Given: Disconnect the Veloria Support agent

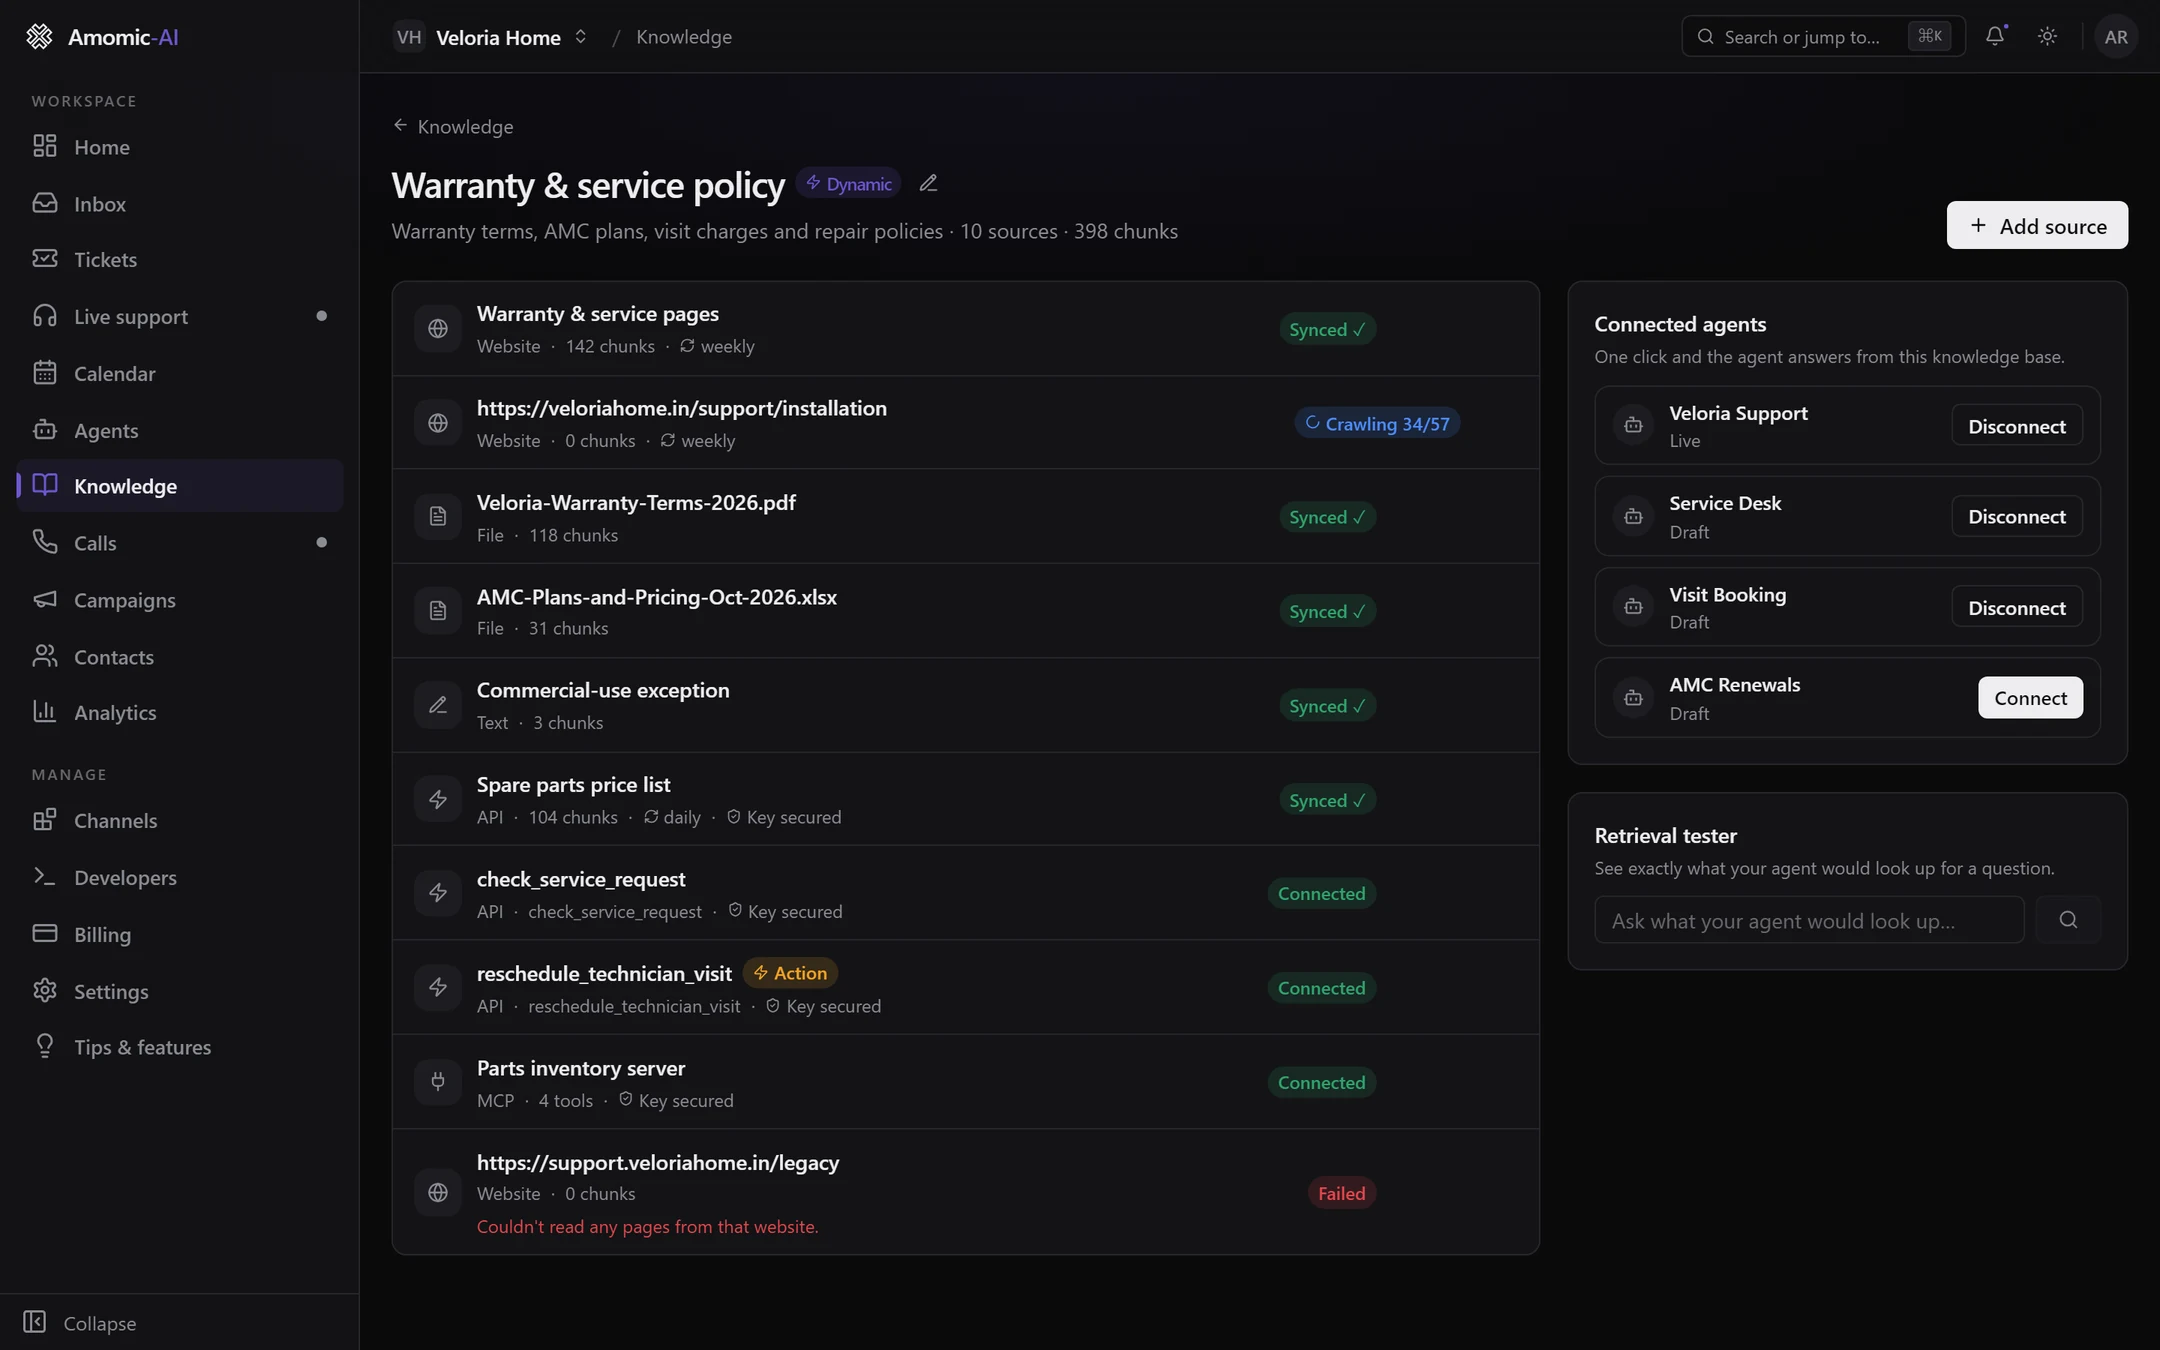Looking at the screenshot, I should (2017, 425).
